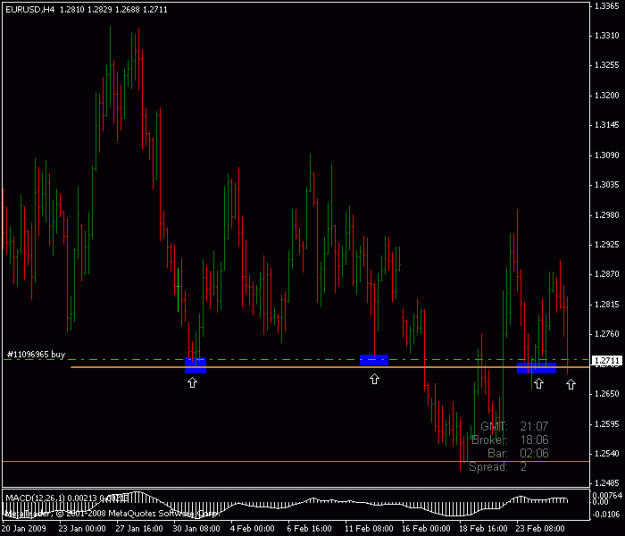
Task: Select the #11096965 buy order label
Action: pyautogui.click(x=36, y=354)
